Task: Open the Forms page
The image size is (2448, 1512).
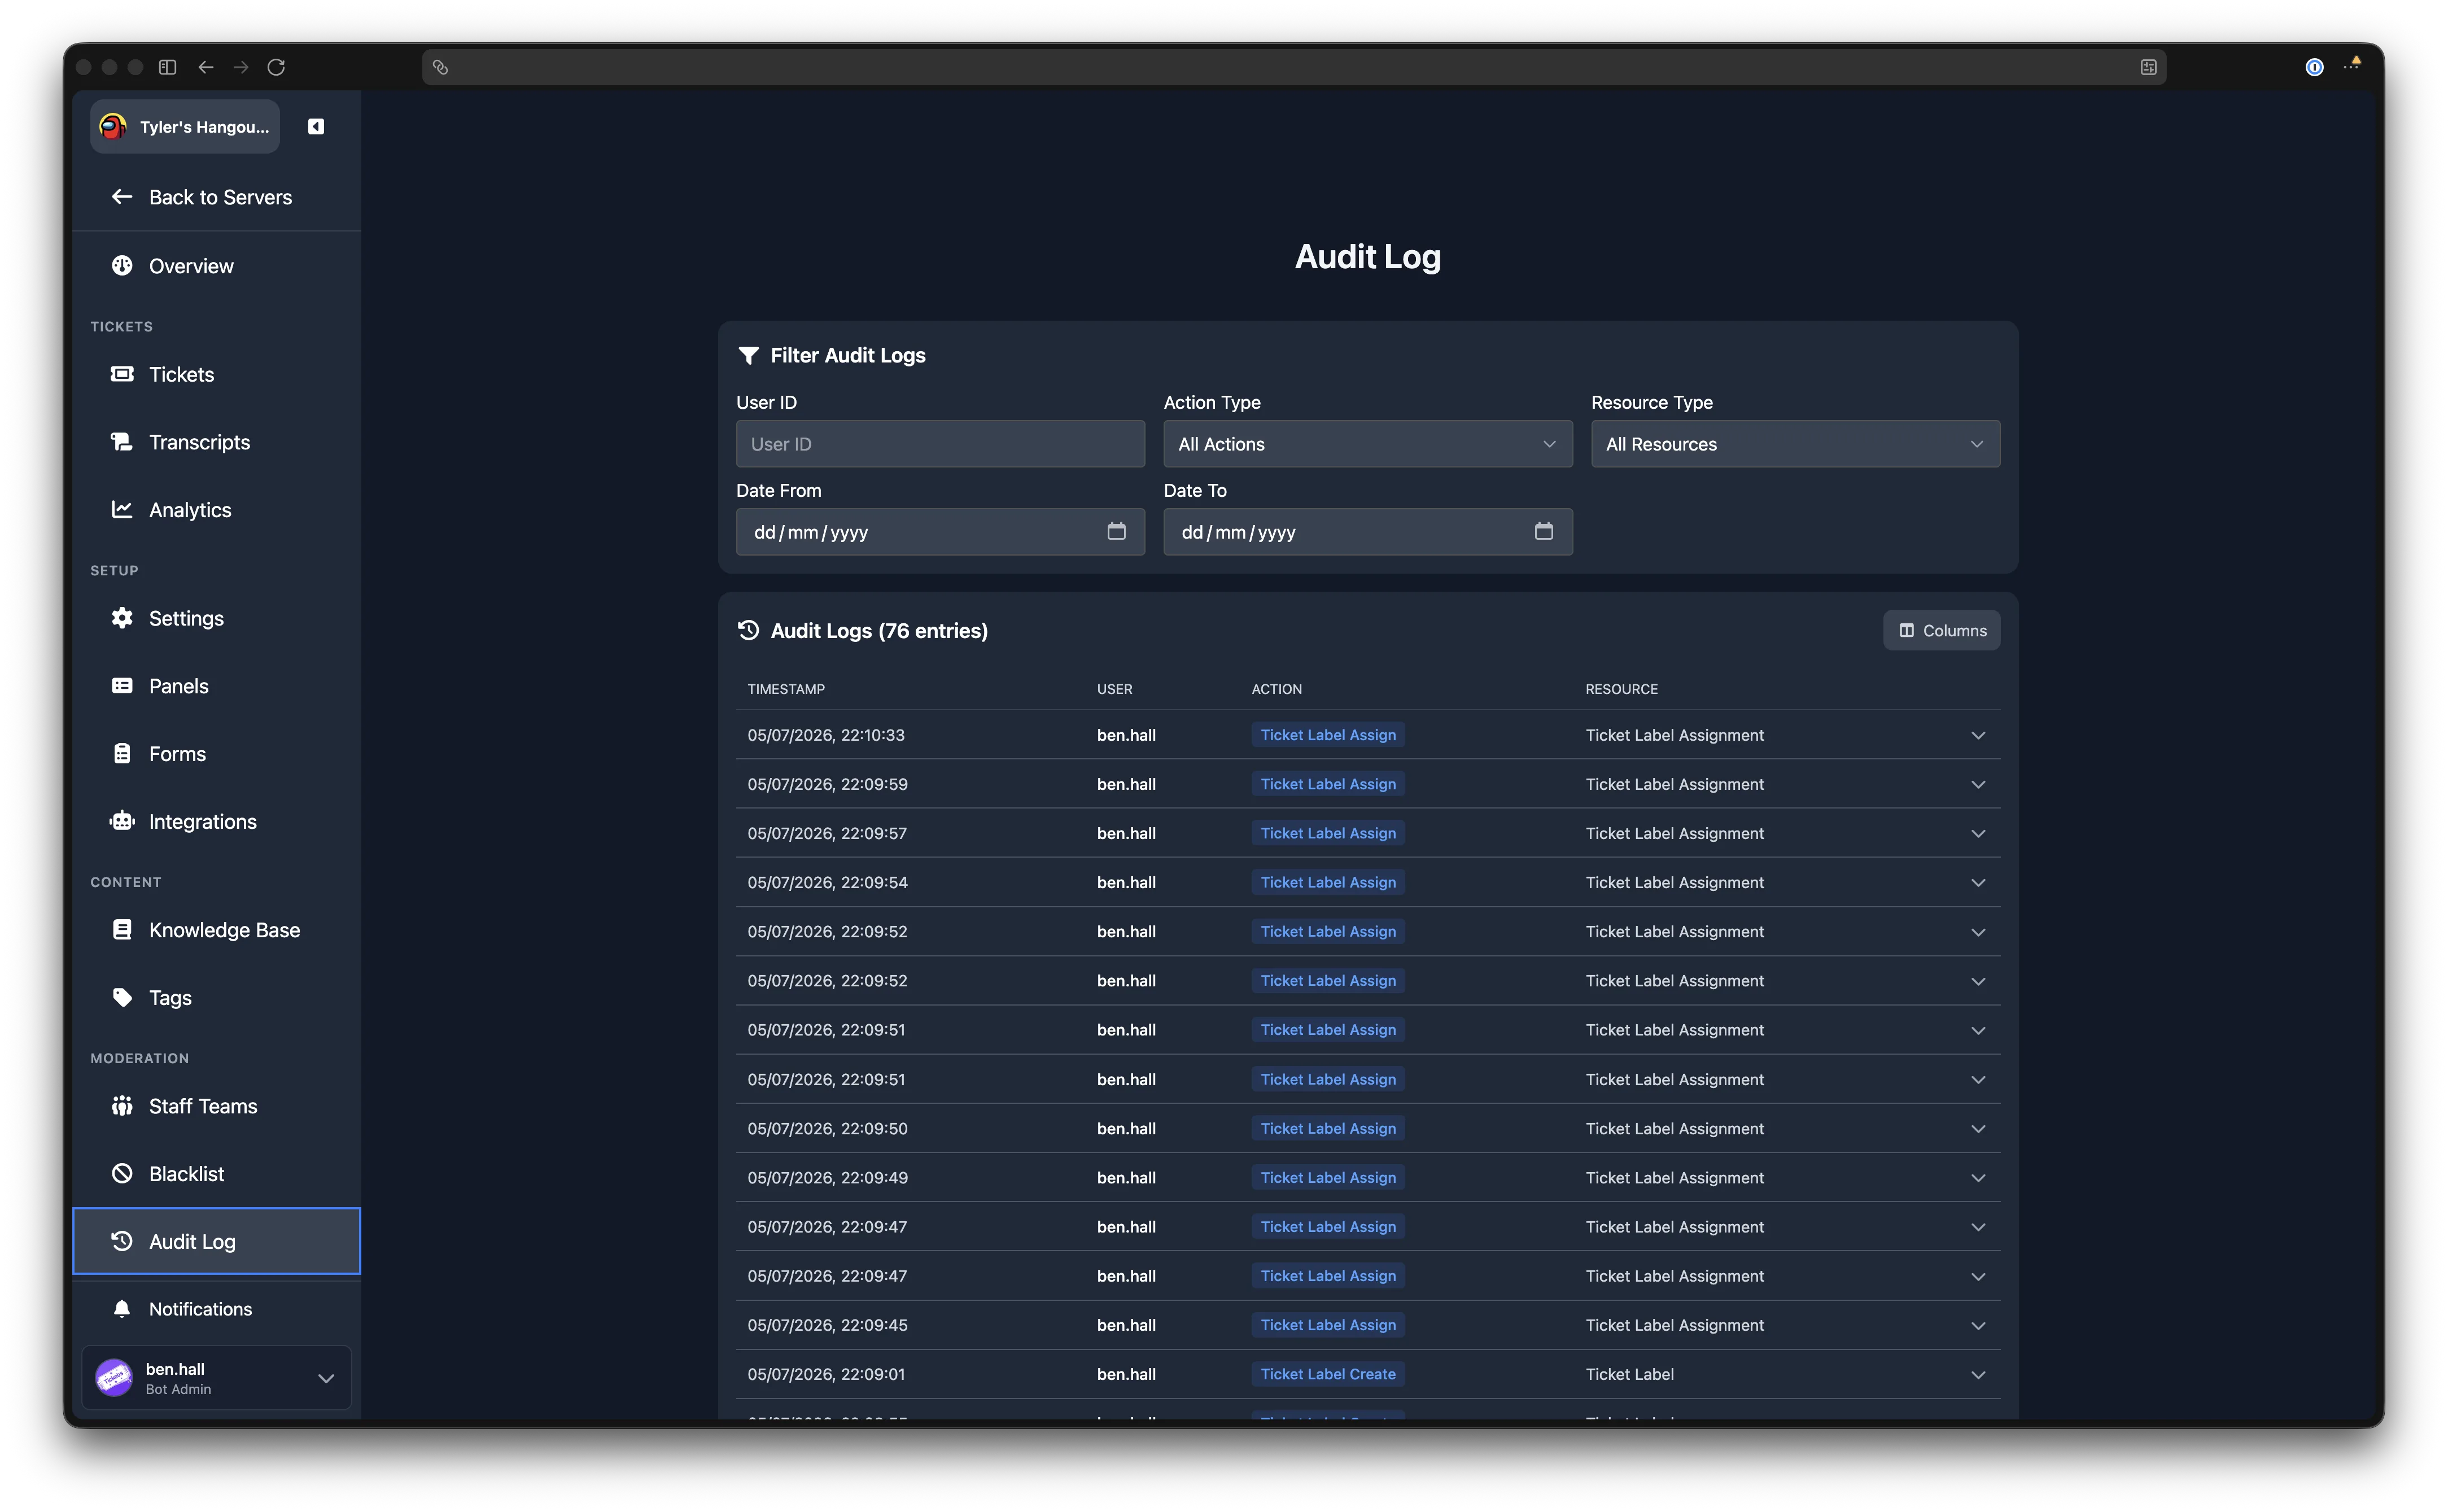Action: coord(217,754)
